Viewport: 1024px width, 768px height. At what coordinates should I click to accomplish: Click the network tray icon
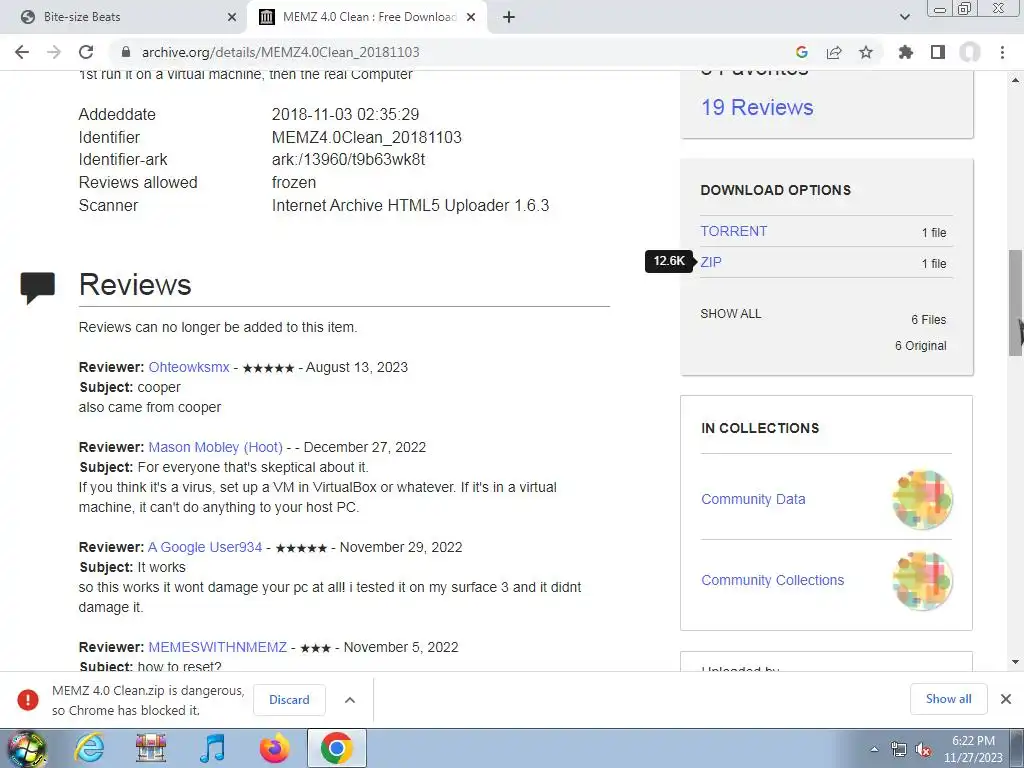coord(899,749)
